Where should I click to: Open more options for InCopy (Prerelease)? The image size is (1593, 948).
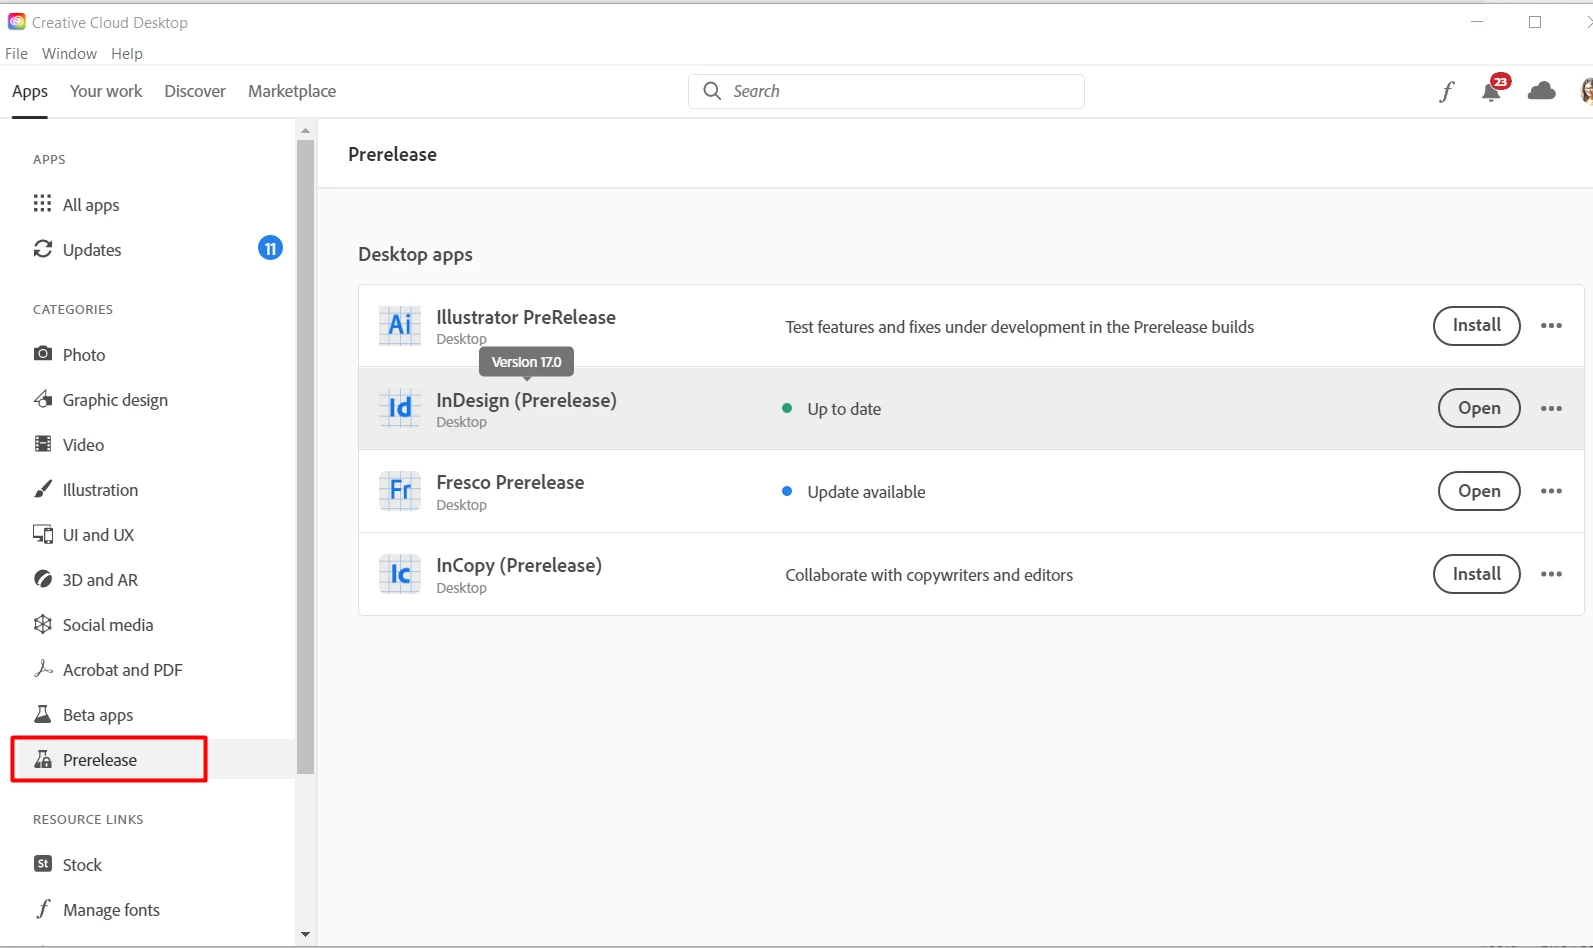click(1551, 574)
